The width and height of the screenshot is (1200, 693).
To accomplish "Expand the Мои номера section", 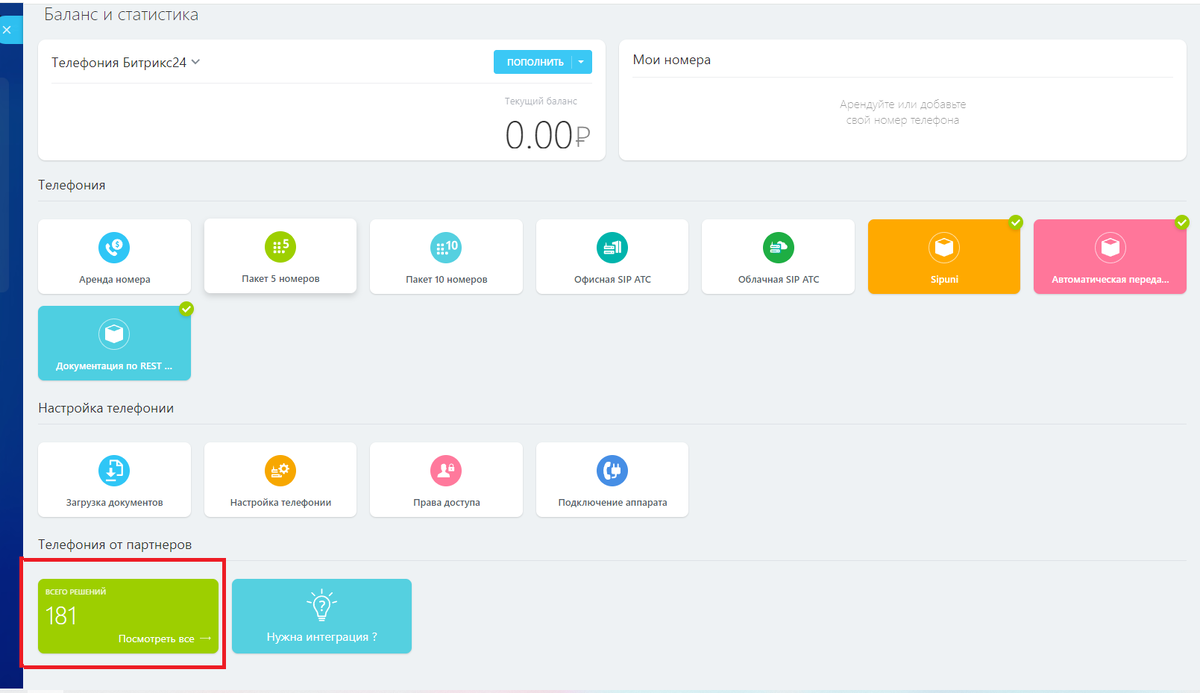I will tap(668, 60).
